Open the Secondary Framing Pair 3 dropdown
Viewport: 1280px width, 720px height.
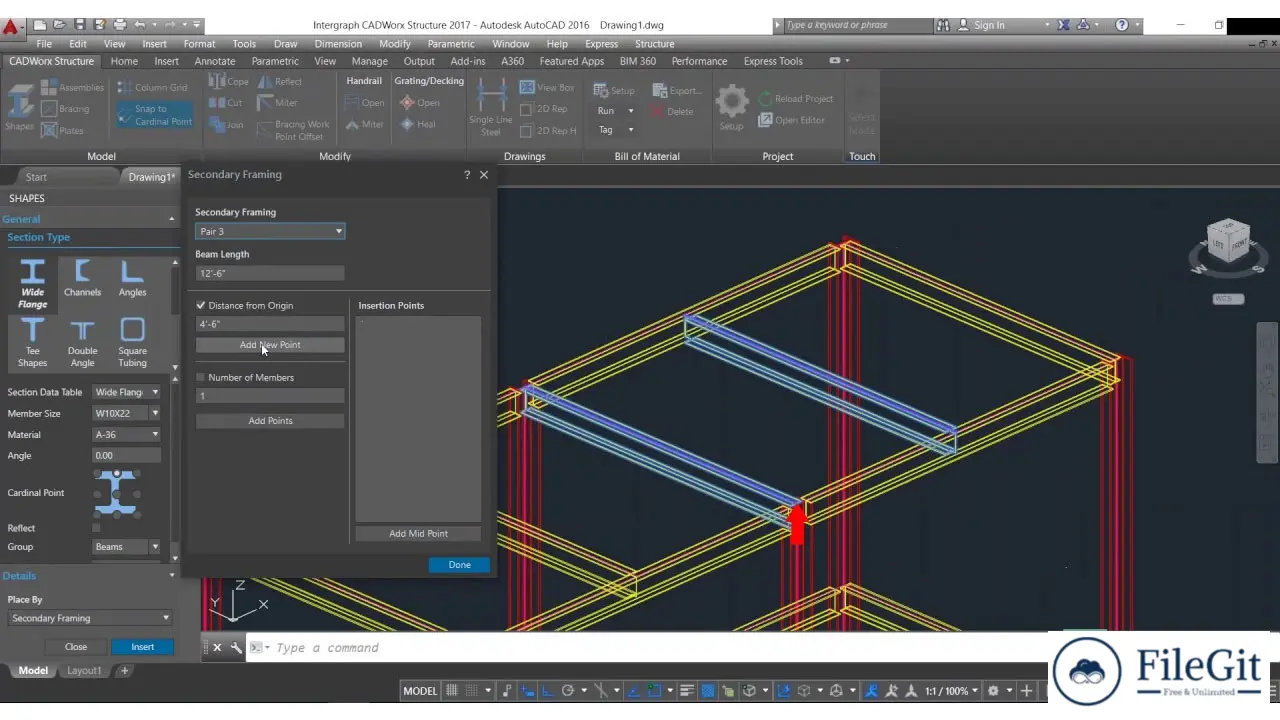(270, 231)
